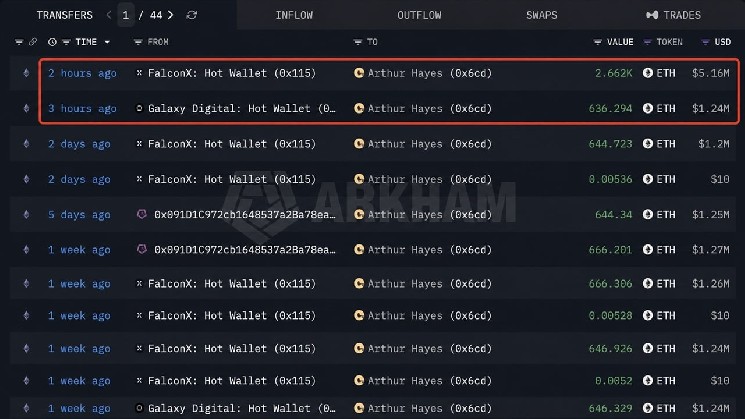745x419 pixels.
Task: Click FalconX icon in 0.00528 row
Action: (x=139, y=315)
